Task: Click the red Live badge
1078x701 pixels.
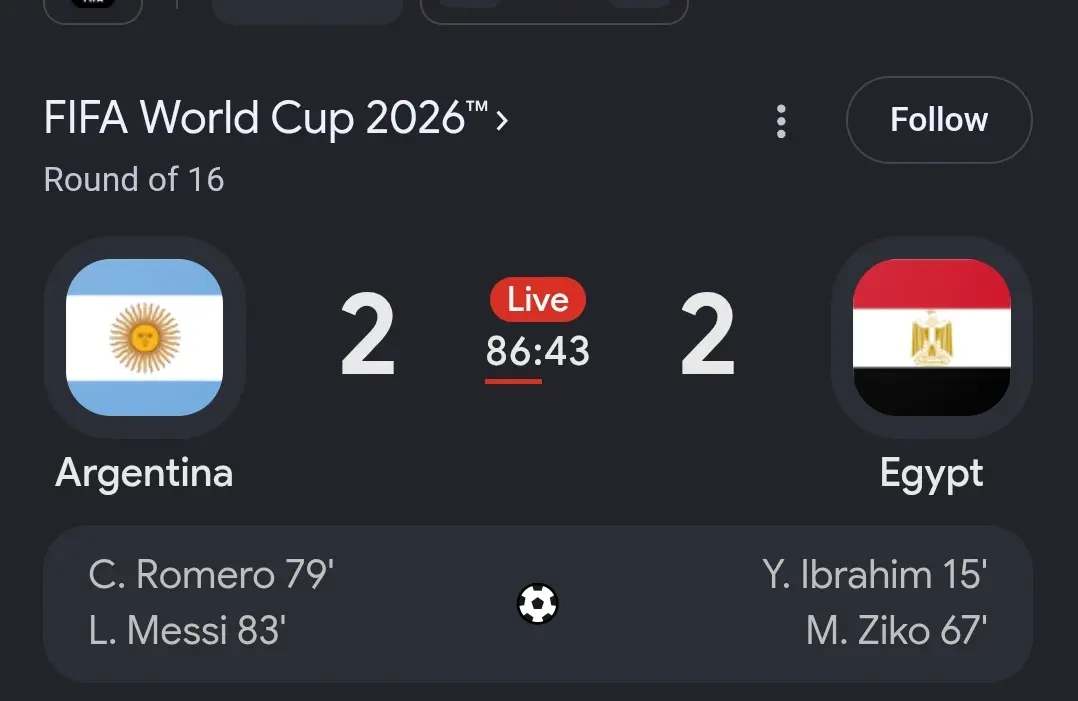Action: pyautogui.click(x=538, y=299)
